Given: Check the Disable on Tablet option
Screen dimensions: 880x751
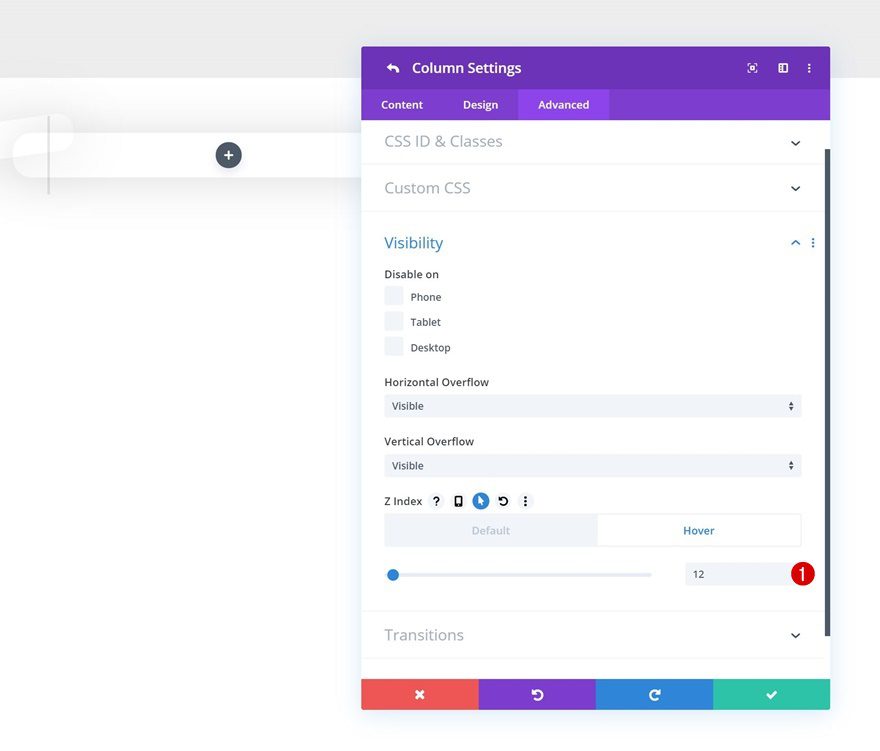Looking at the screenshot, I should coord(394,321).
